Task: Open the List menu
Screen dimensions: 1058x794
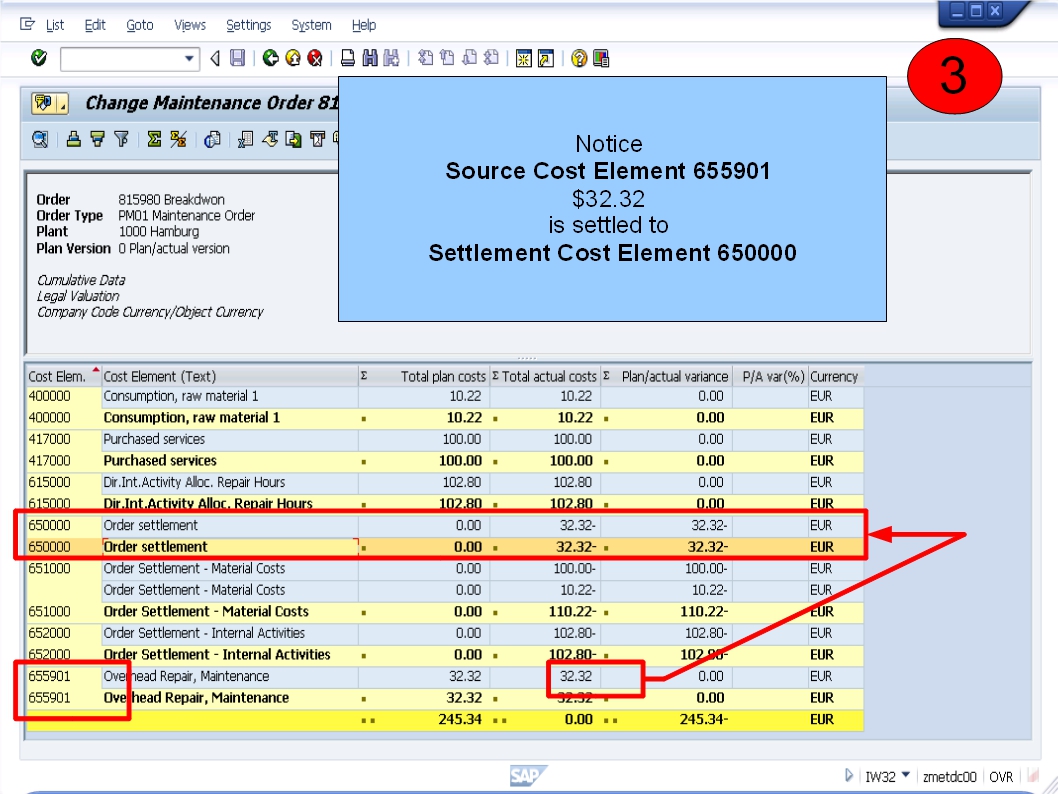Action: click(55, 26)
